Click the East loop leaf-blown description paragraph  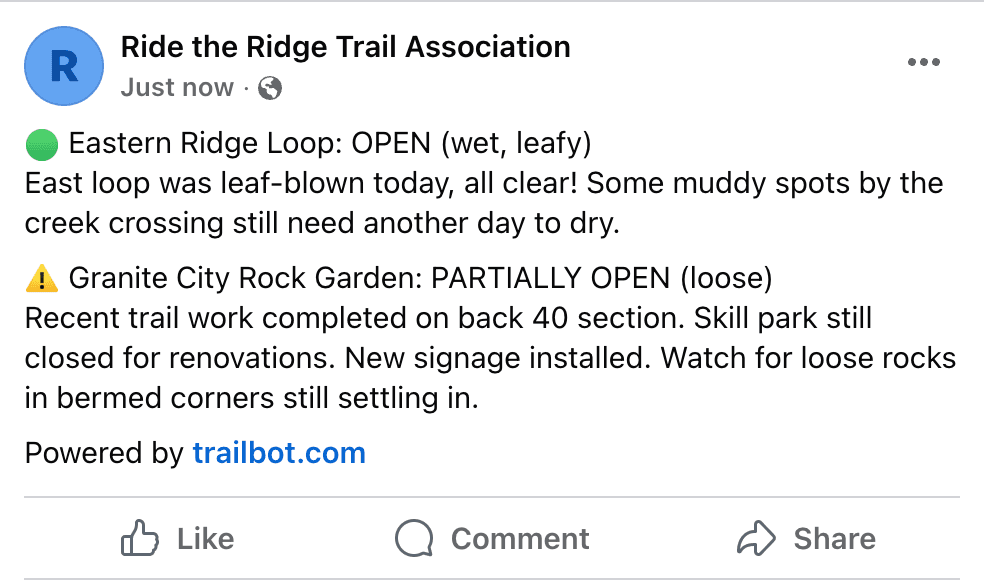pos(483,203)
